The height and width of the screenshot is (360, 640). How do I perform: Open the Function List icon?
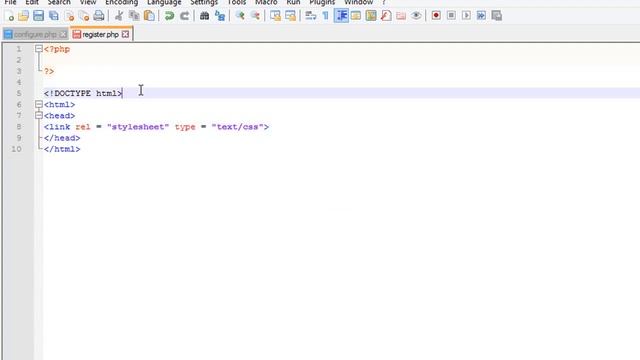(x=386, y=16)
